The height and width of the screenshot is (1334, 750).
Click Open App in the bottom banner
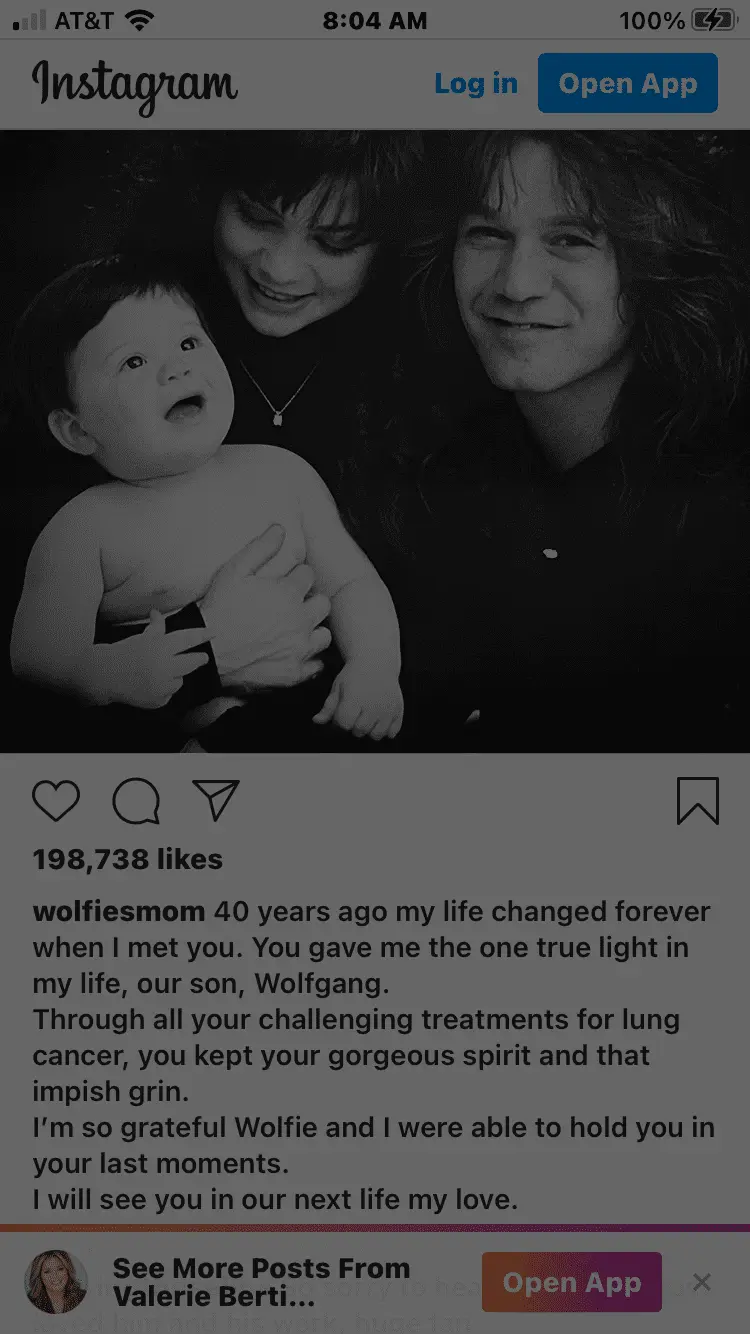(x=572, y=1282)
